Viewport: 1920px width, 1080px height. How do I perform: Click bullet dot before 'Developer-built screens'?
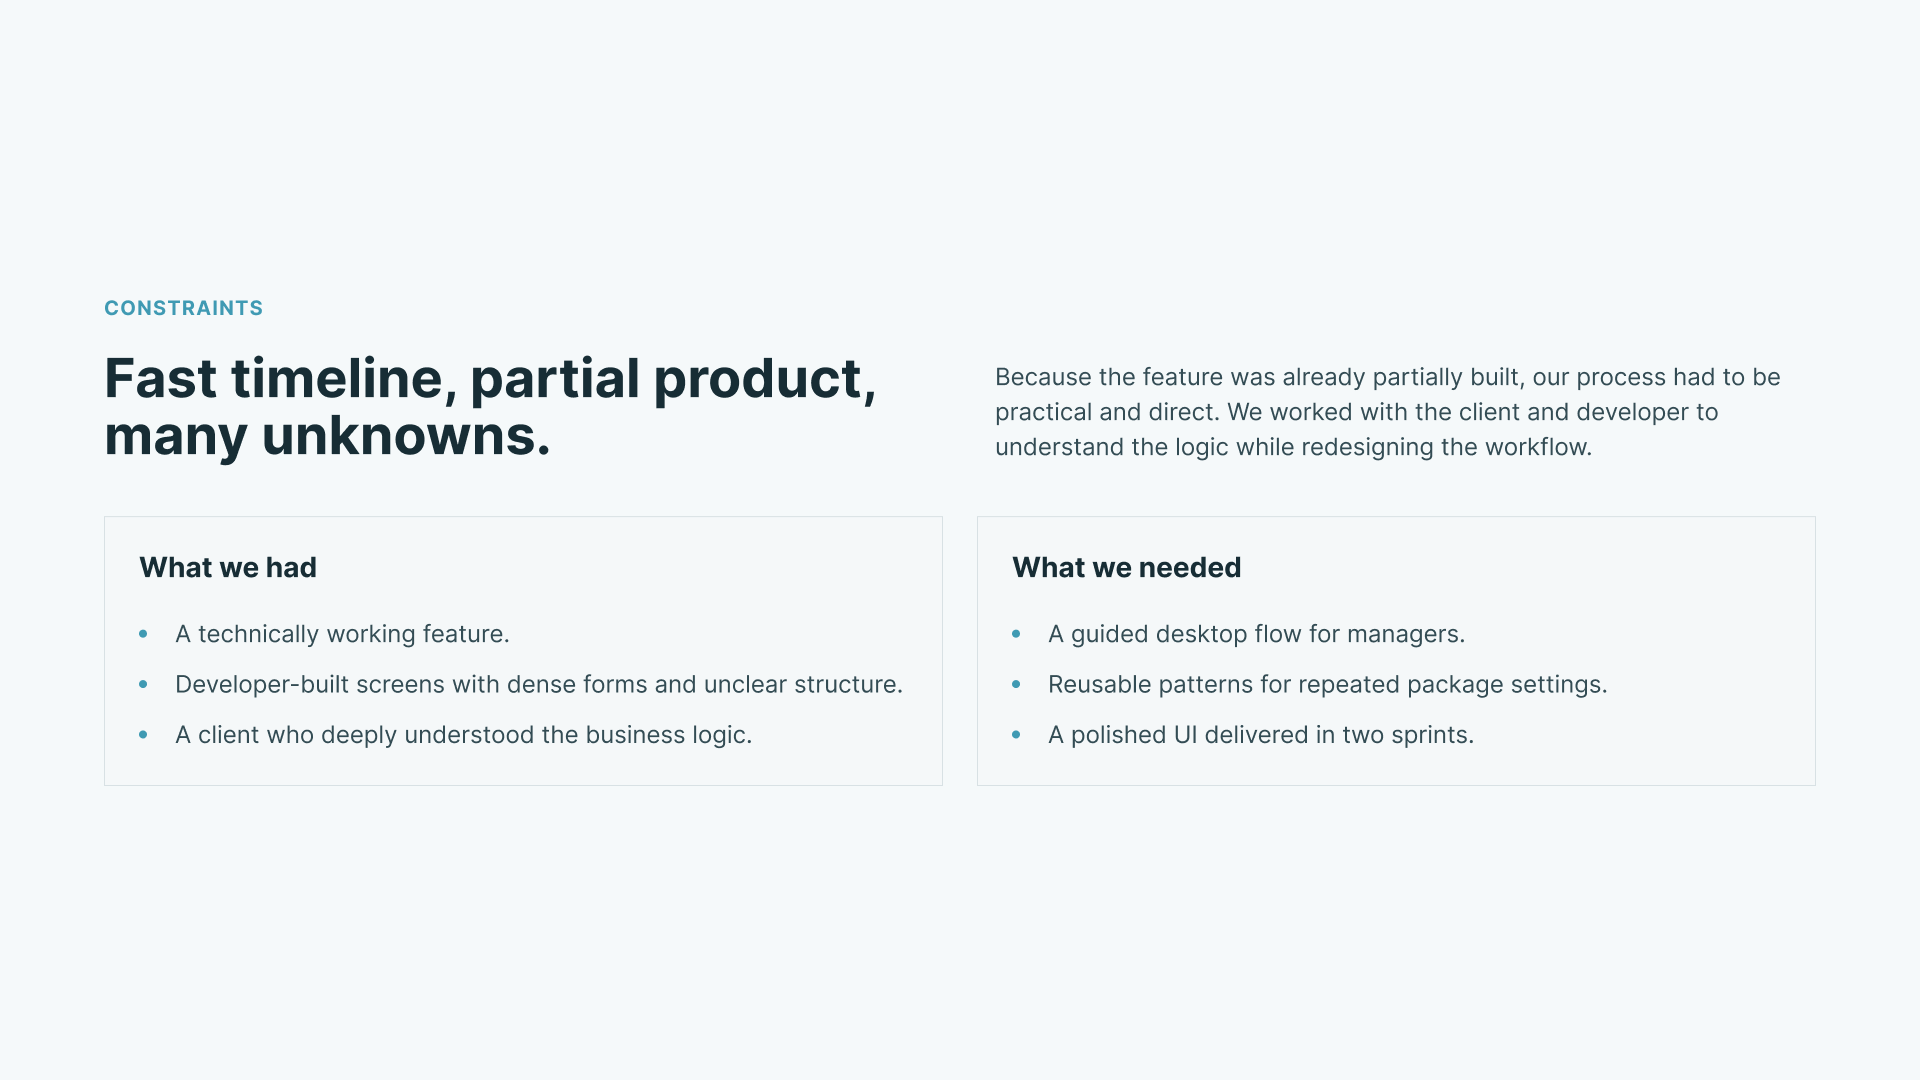point(143,684)
